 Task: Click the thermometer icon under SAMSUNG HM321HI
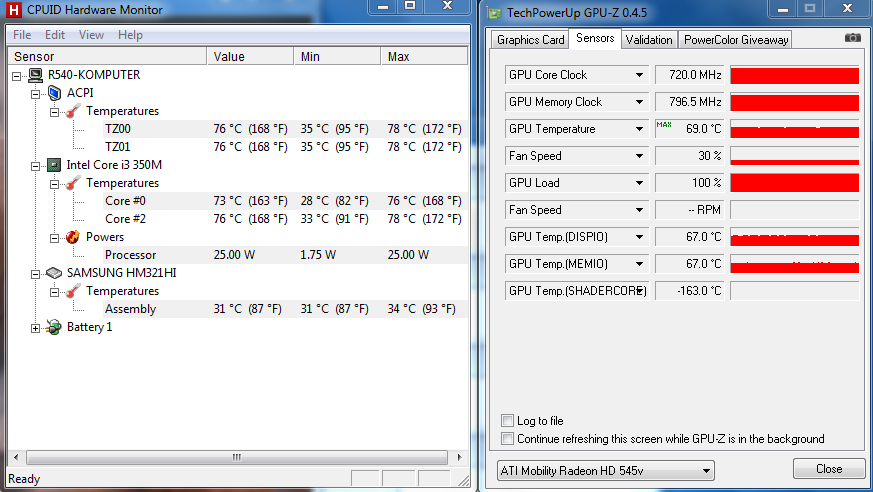pyautogui.click(x=73, y=291)
